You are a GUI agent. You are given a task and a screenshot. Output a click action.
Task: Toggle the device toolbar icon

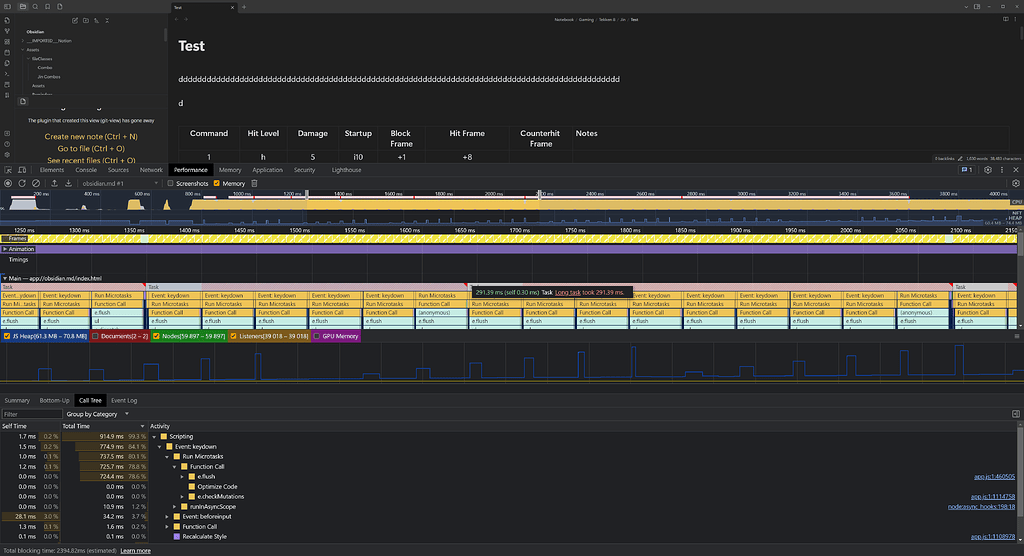(22, 170)
